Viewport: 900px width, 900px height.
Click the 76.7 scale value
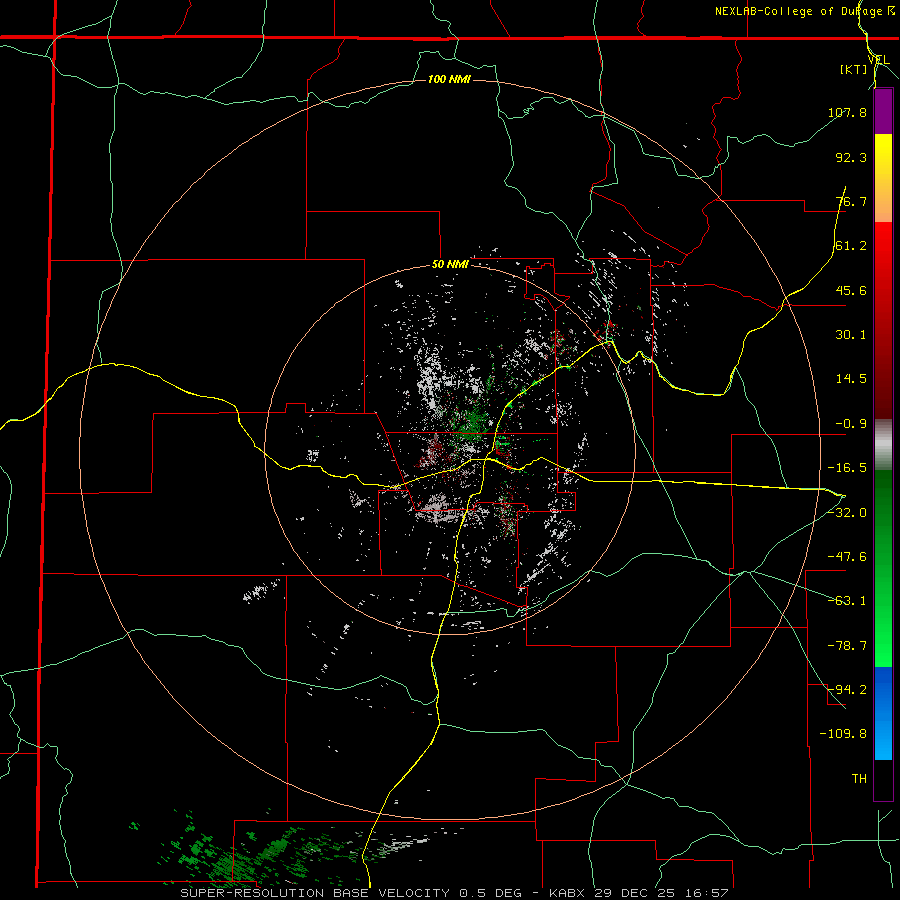tap(851, 201)
